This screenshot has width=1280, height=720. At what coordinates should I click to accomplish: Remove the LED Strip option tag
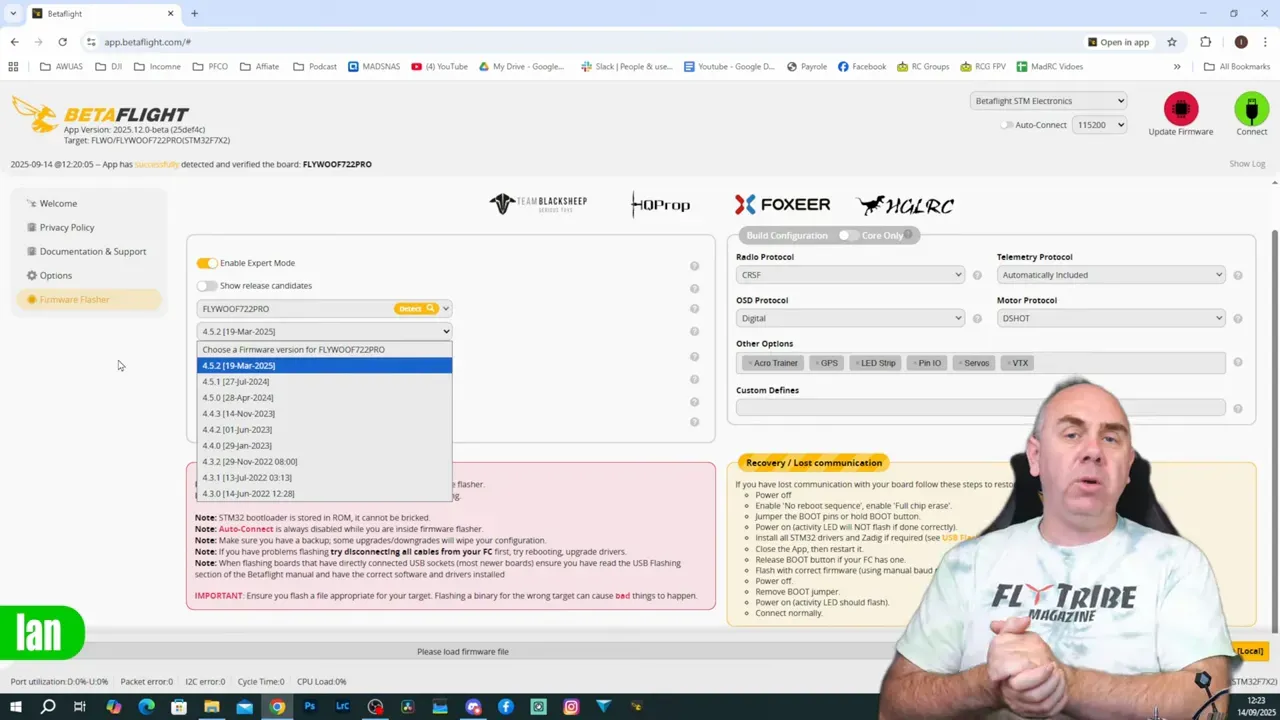coord(856,363)
